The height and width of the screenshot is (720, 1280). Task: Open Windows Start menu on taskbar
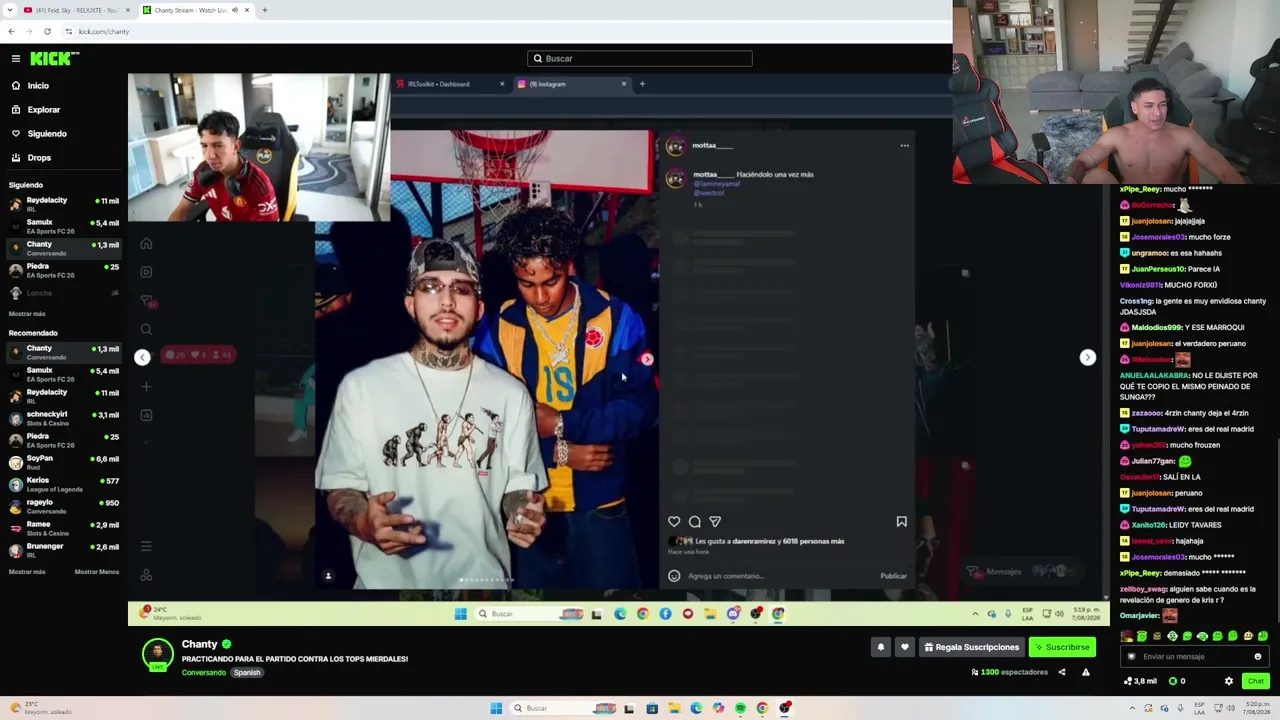496,709
